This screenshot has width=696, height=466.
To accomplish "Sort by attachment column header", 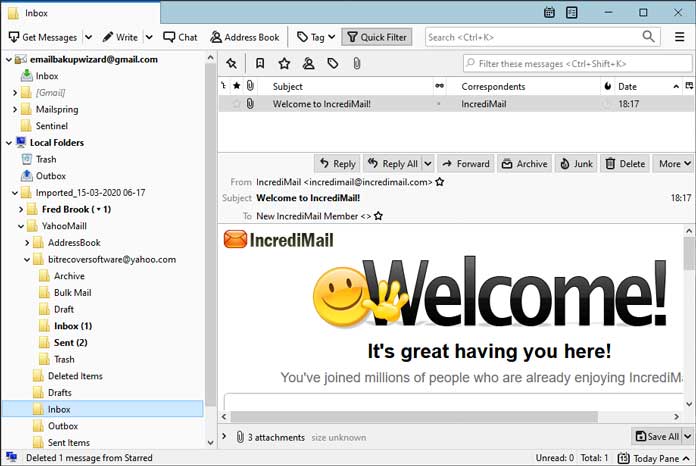I will 250,86.
